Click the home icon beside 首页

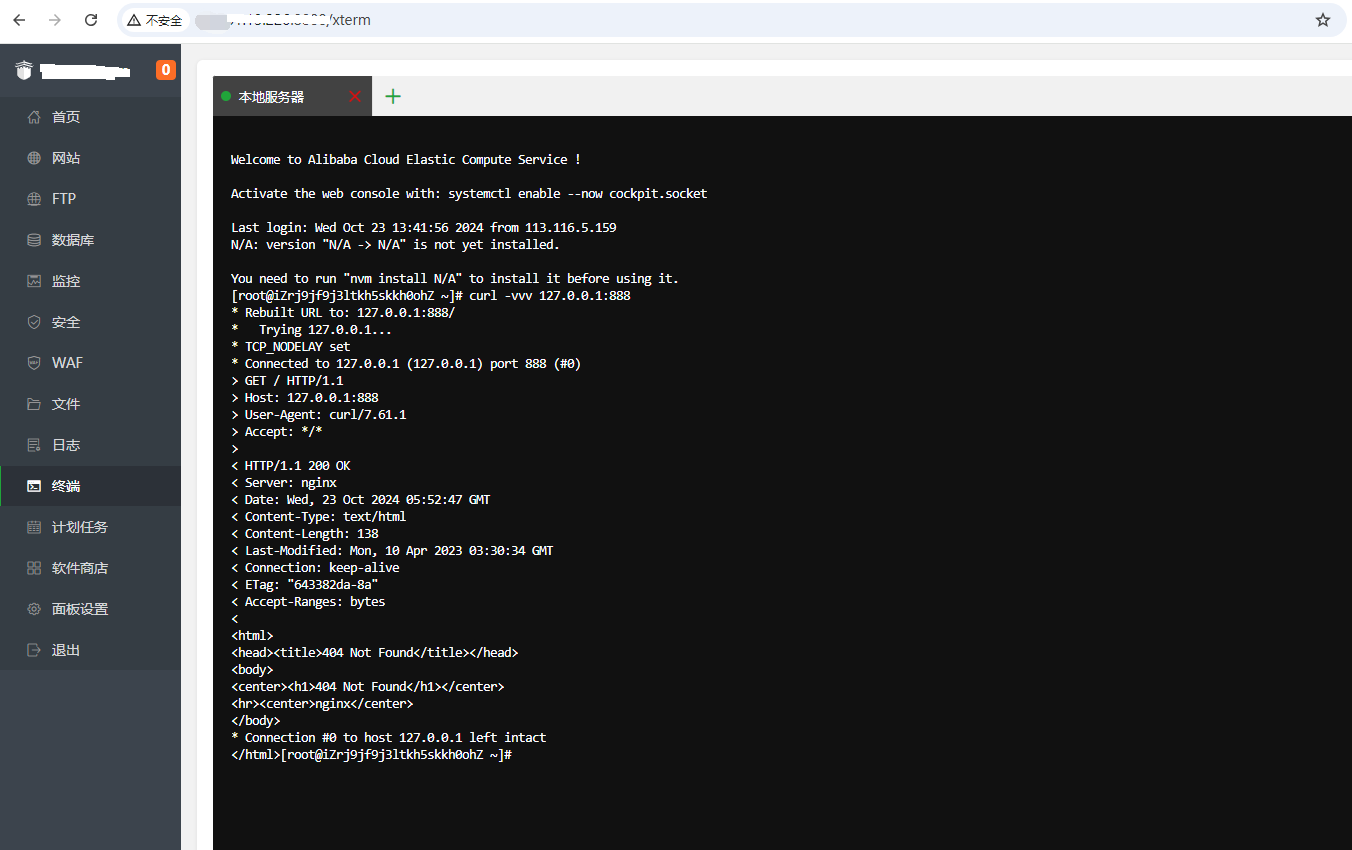[x=34, y=117]
